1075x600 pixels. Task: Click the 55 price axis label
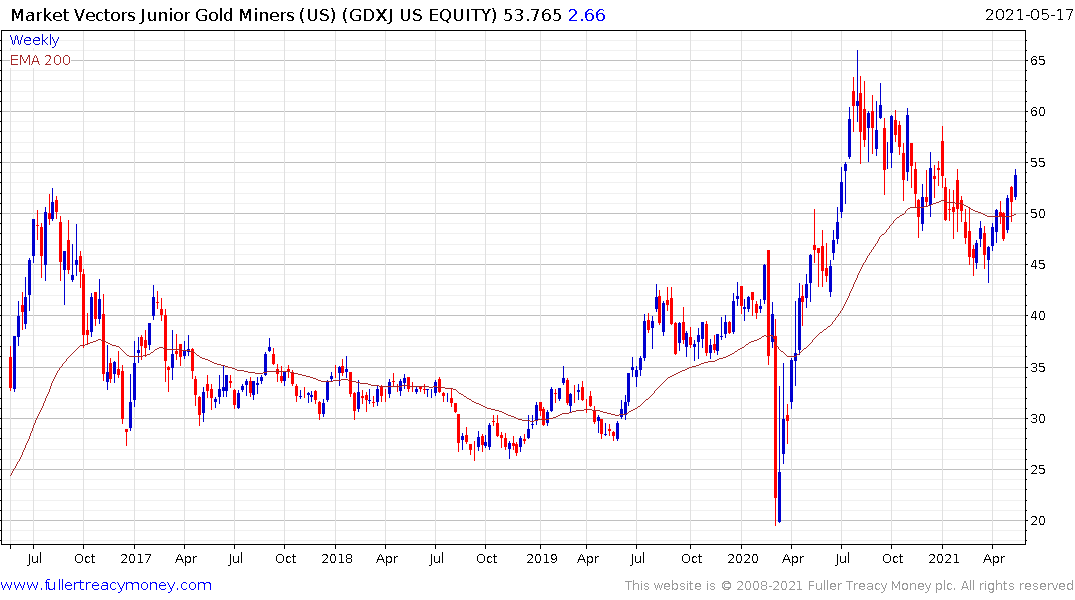[1037, 163]
